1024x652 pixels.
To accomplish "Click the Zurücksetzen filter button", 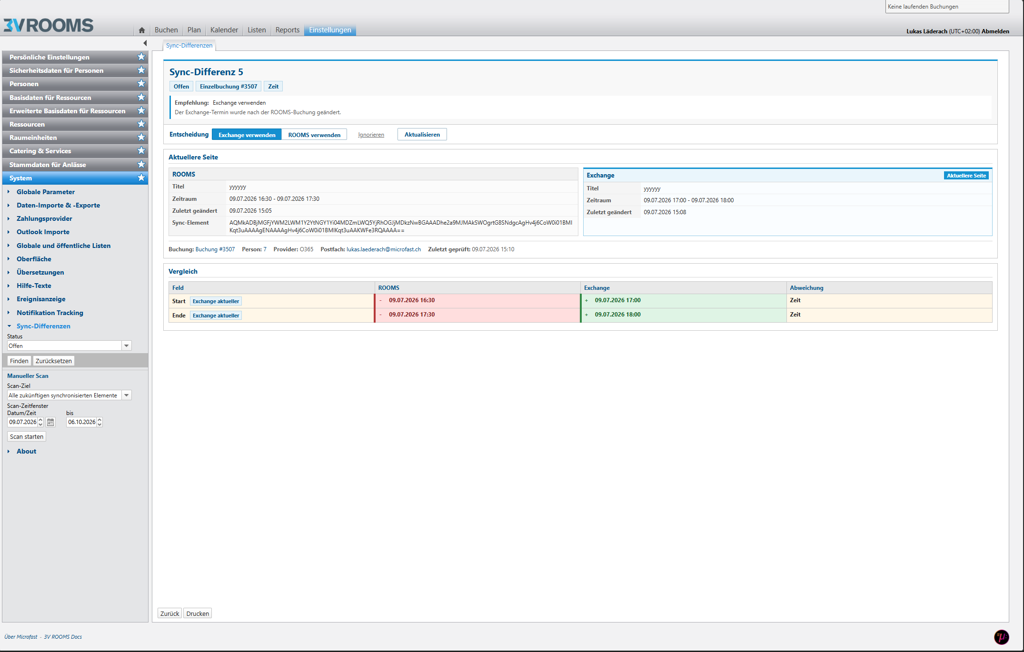I will pyautogui.click(x=54, y=361).
